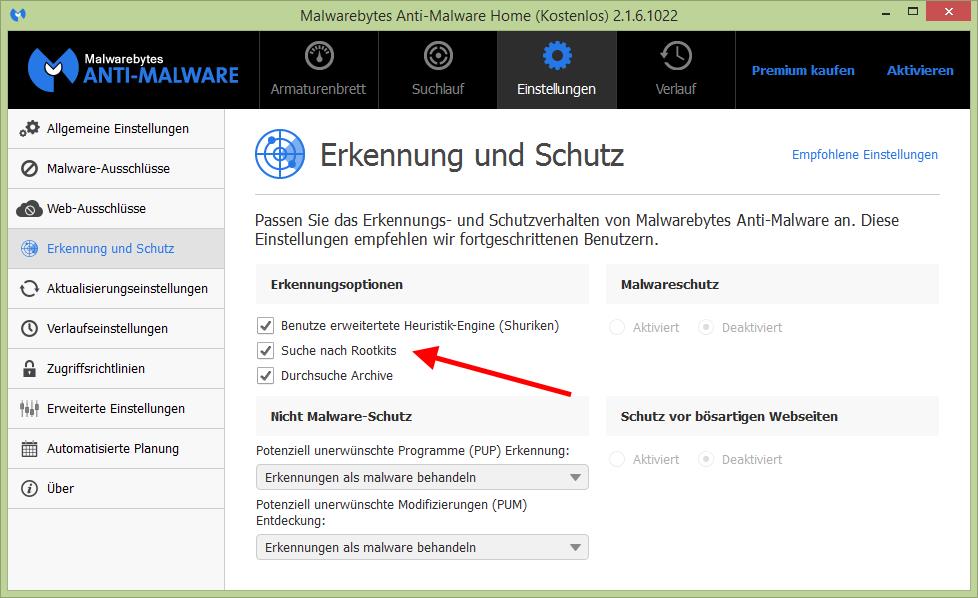Viewport: 978px width, 598px height.
Task: Click the Aktivieren link
Action: 920,70
